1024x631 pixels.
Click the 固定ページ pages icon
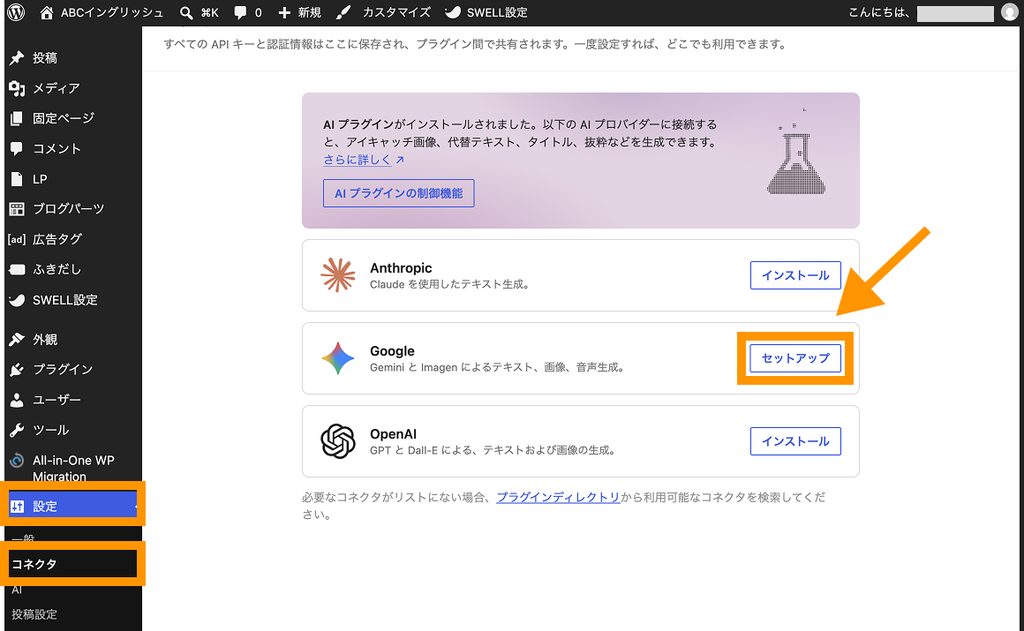click(x=17, y=118)
